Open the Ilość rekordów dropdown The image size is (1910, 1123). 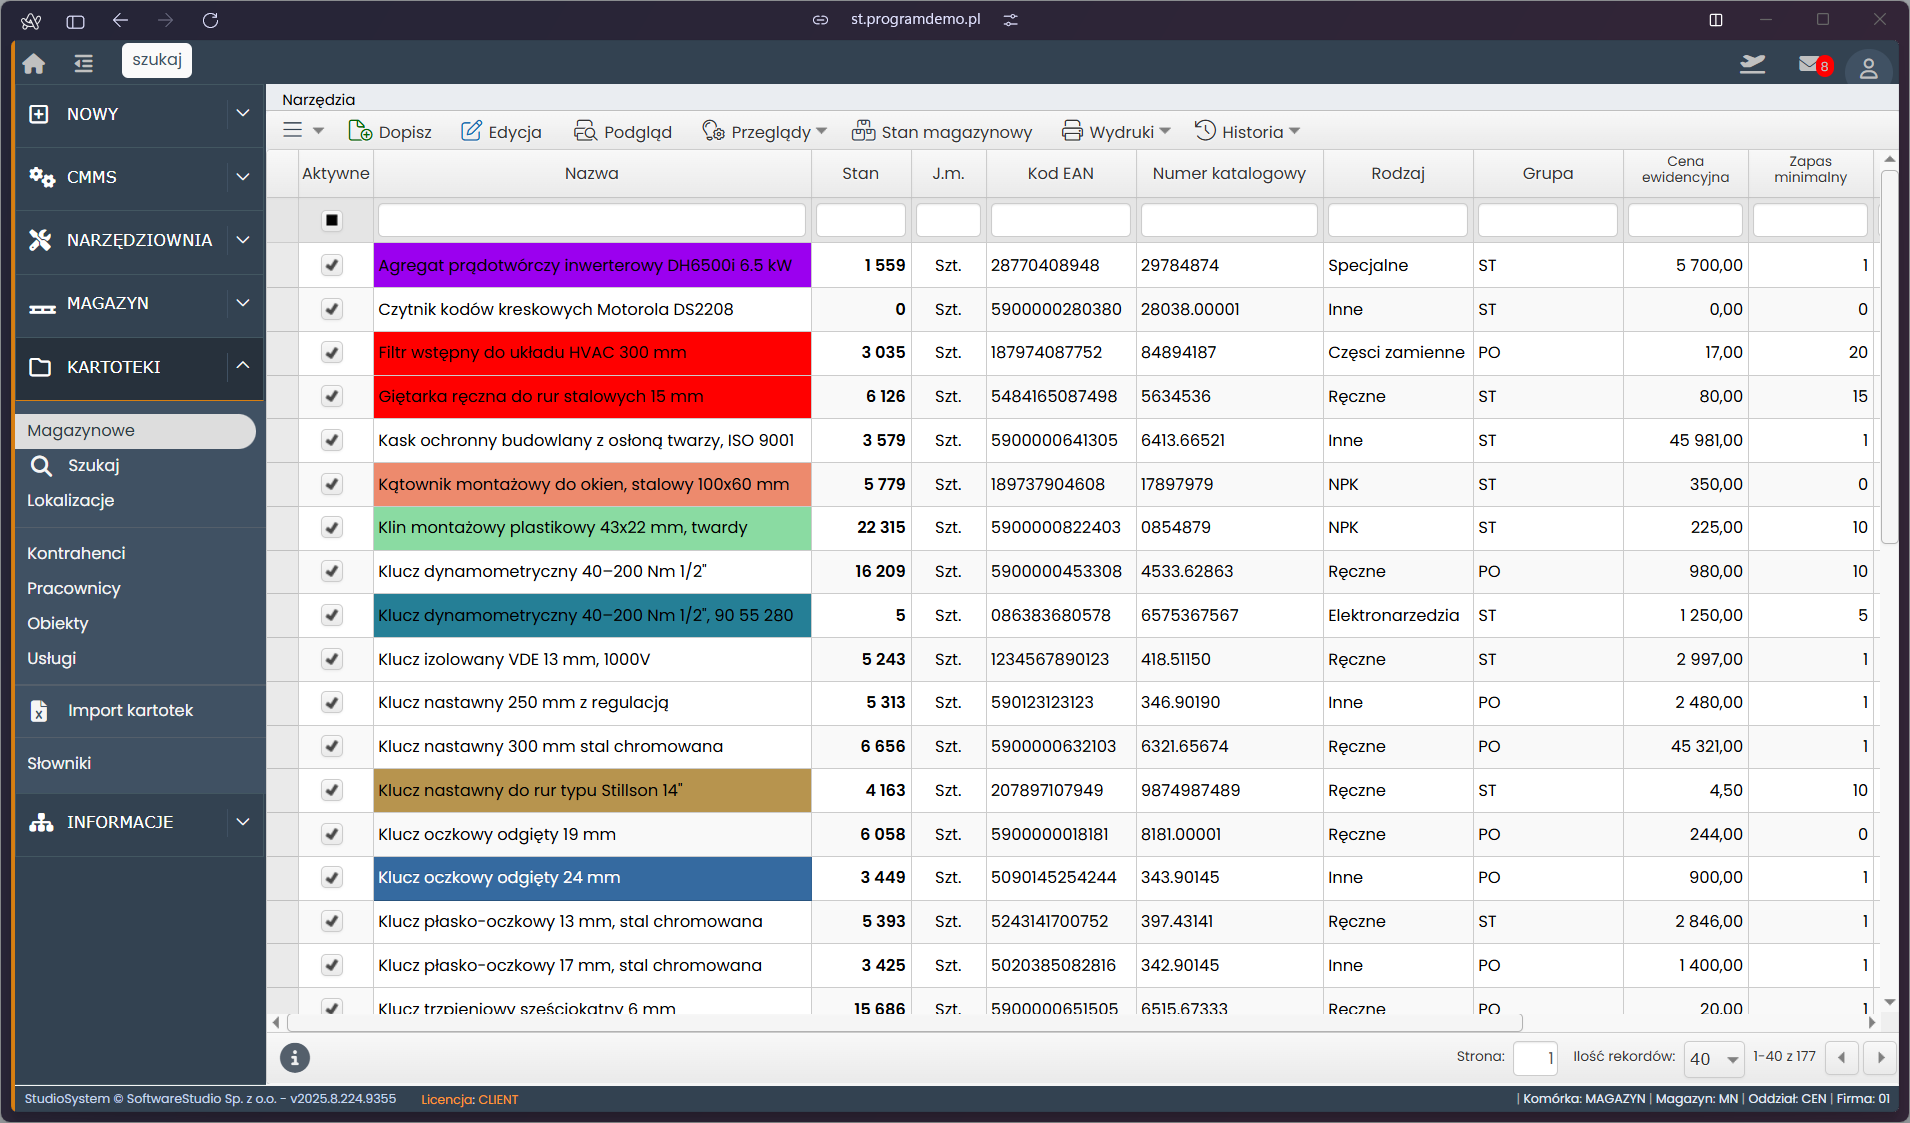1714,1058
